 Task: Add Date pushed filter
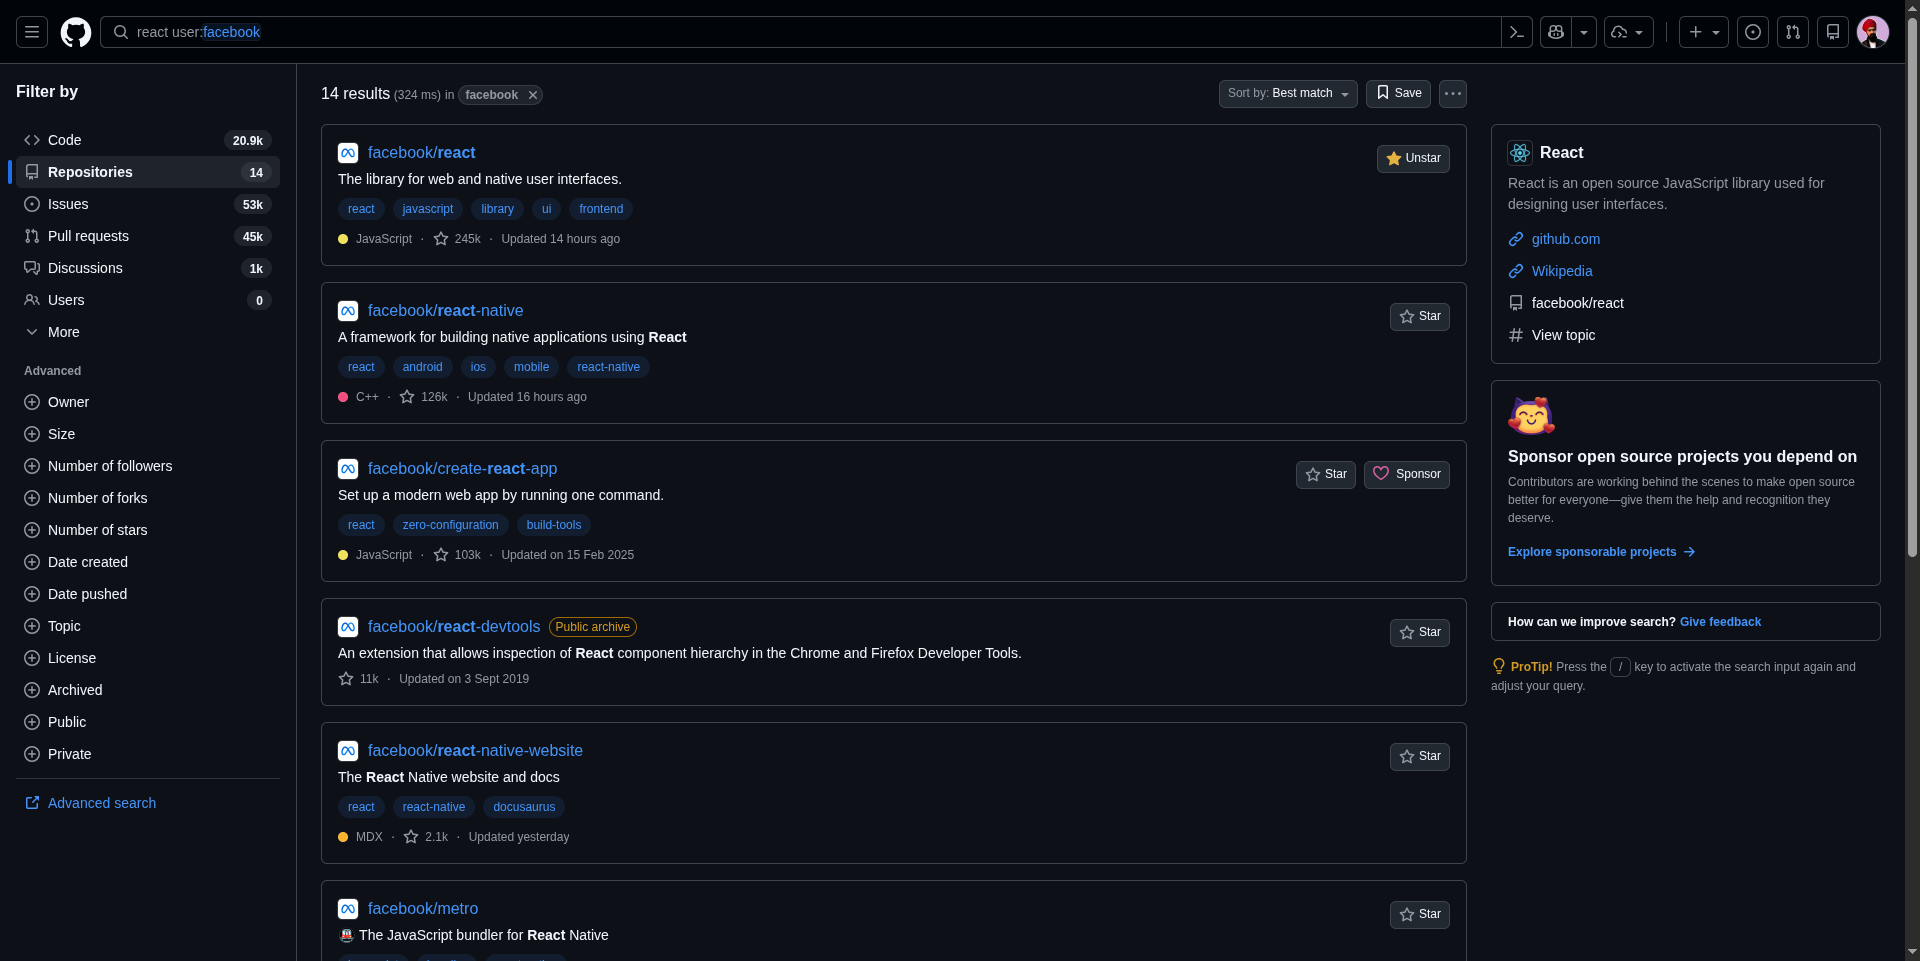148,594
